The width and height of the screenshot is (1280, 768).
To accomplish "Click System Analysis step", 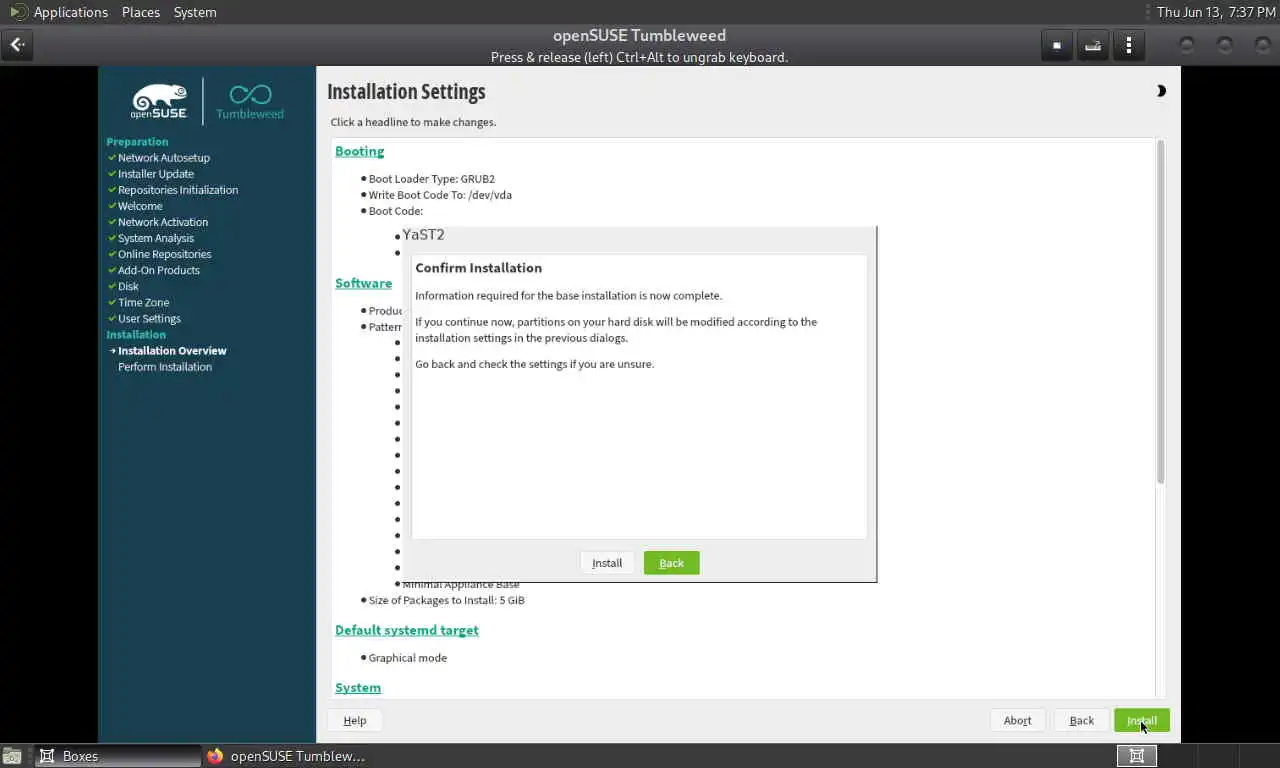I will point(156,238).
